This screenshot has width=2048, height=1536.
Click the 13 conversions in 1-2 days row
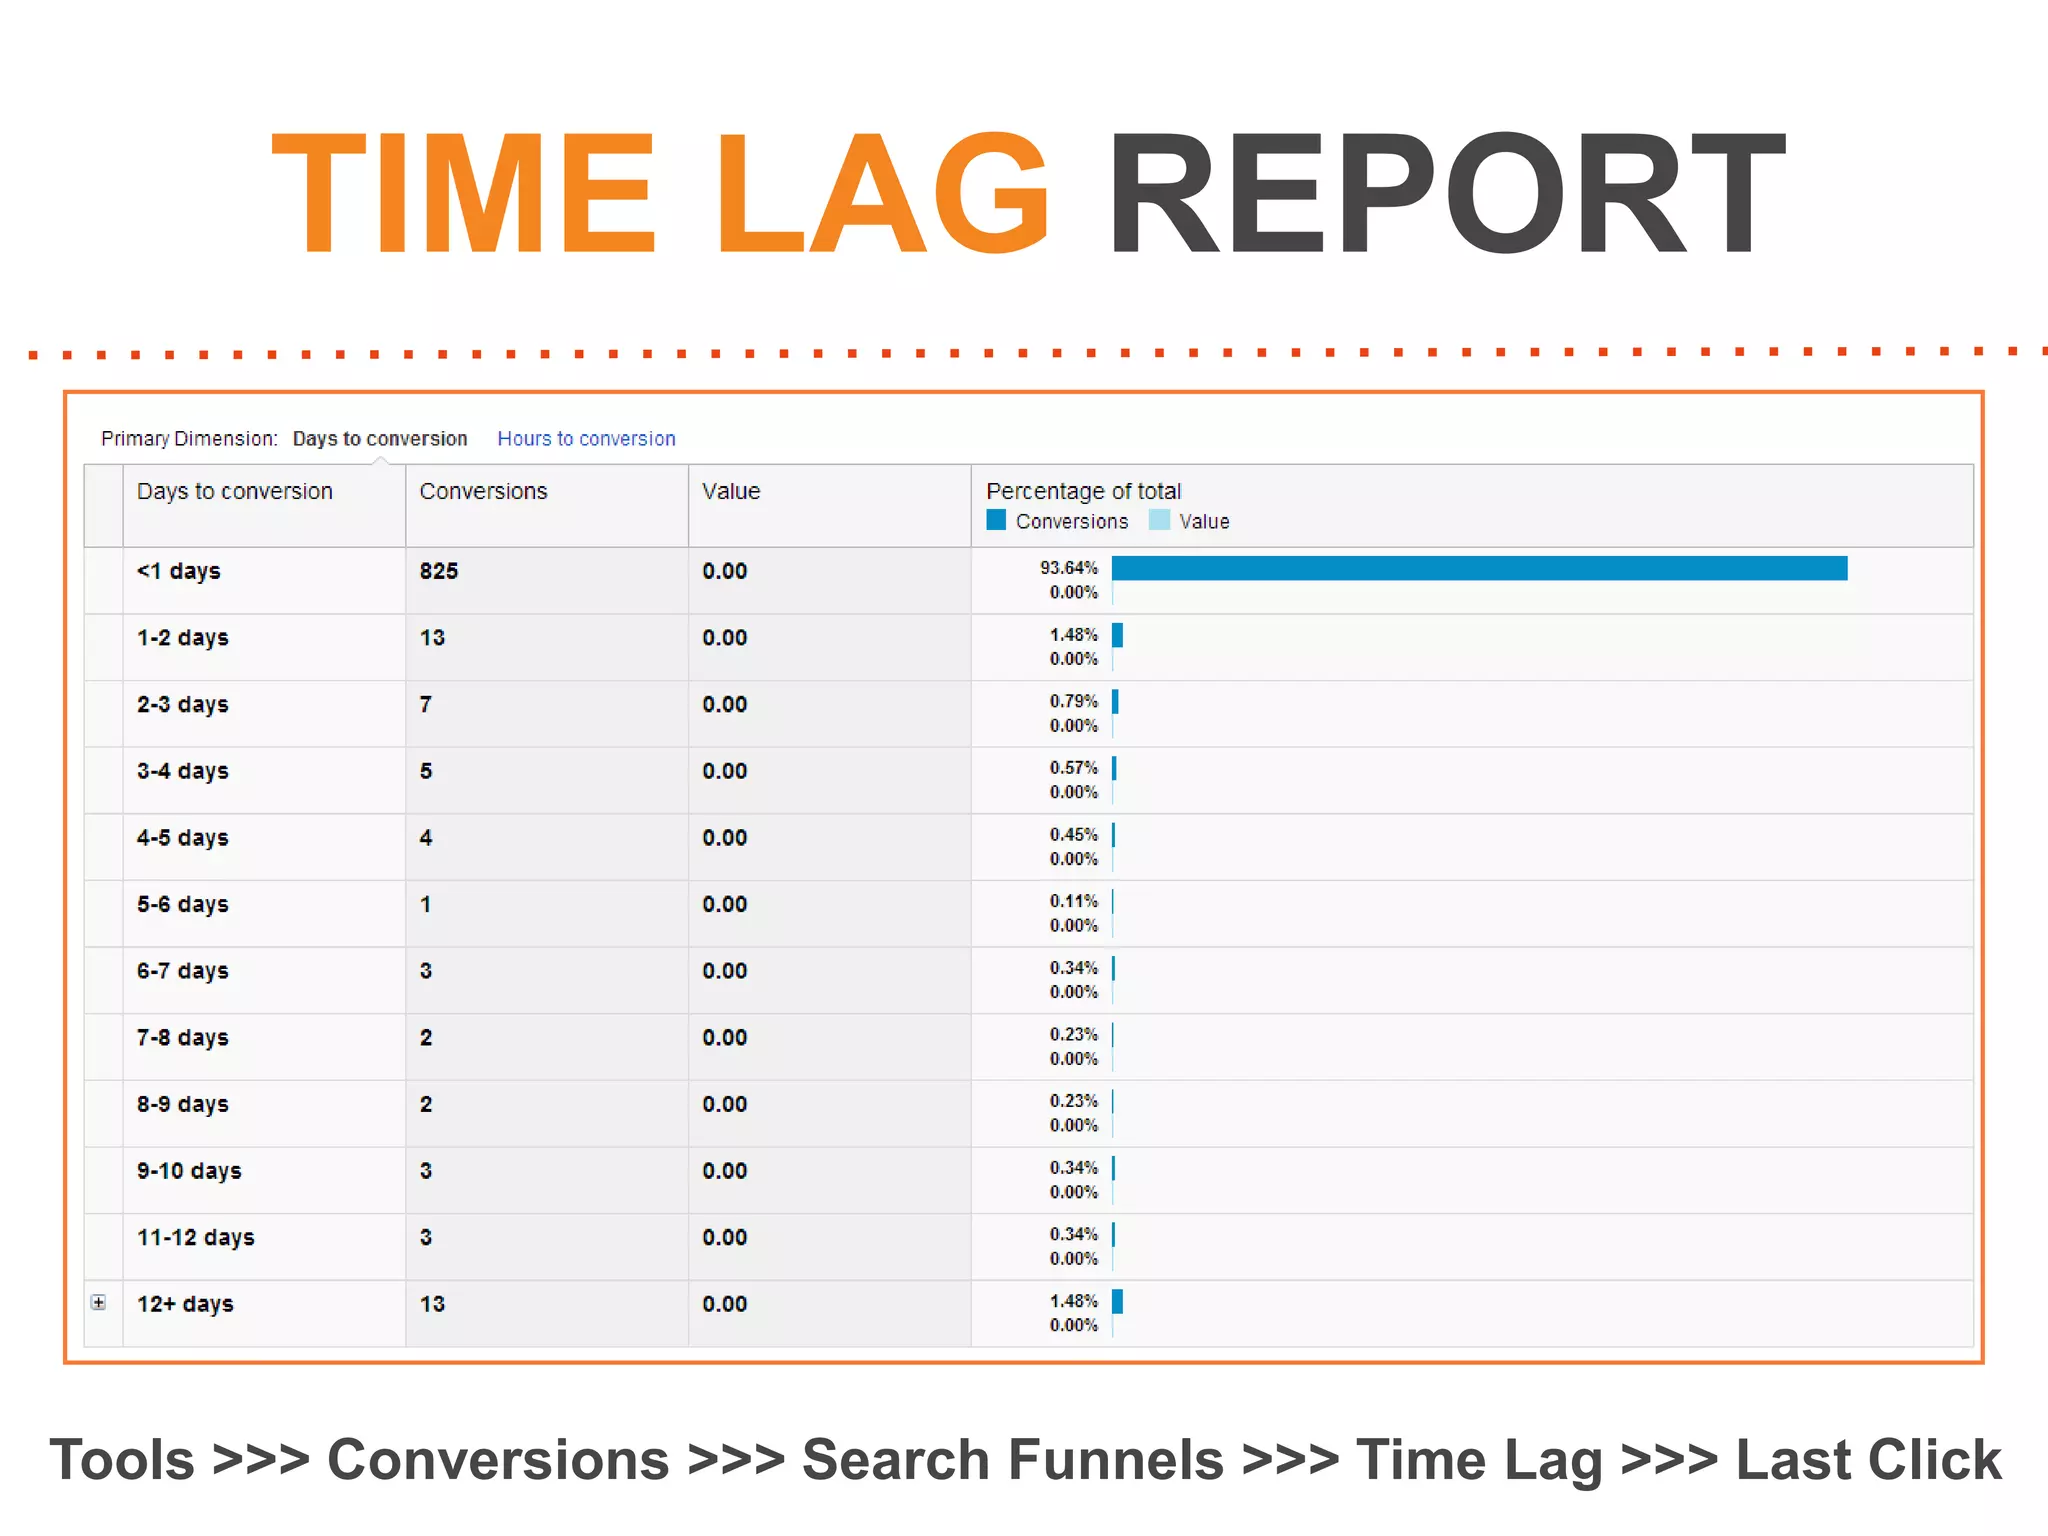coord(432,638)
